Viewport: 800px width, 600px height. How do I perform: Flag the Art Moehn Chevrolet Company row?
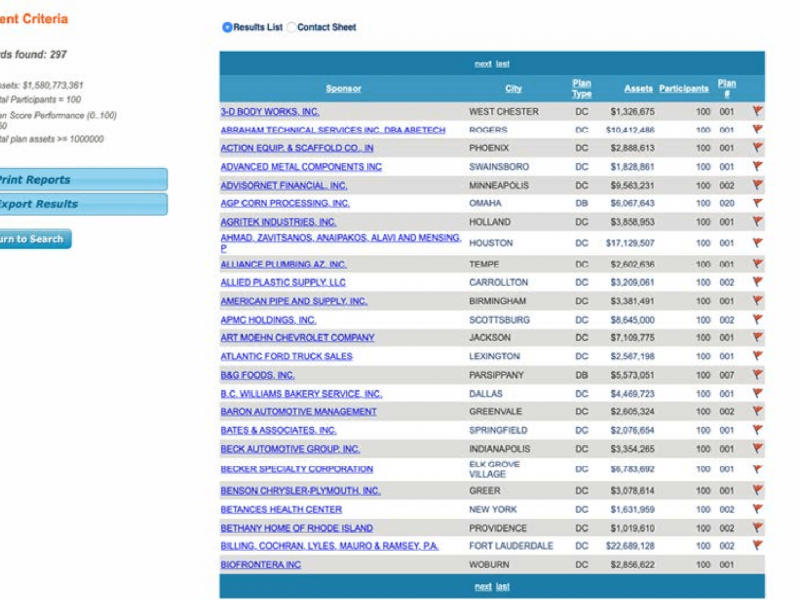[x=757, y=338]
